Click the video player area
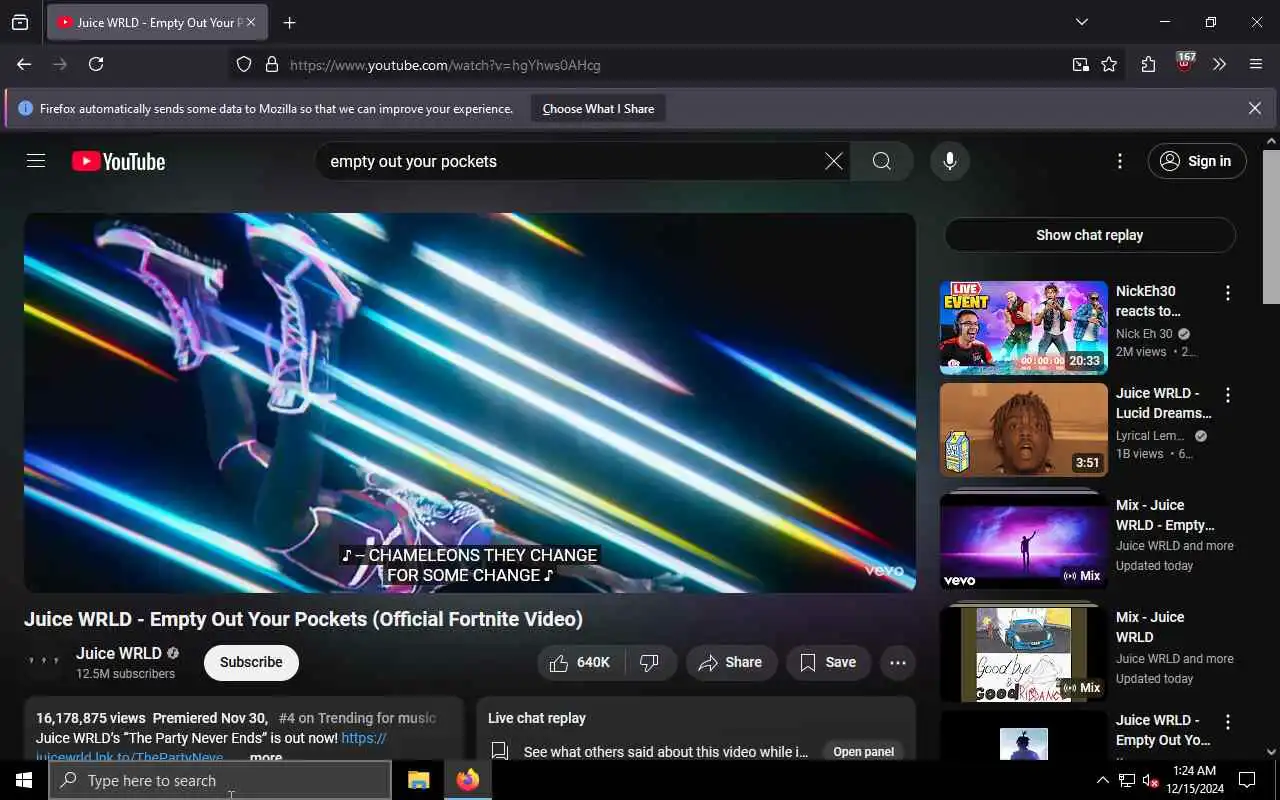The height and width of the screenshot is (800, 1280). click(x=470, y=403)
